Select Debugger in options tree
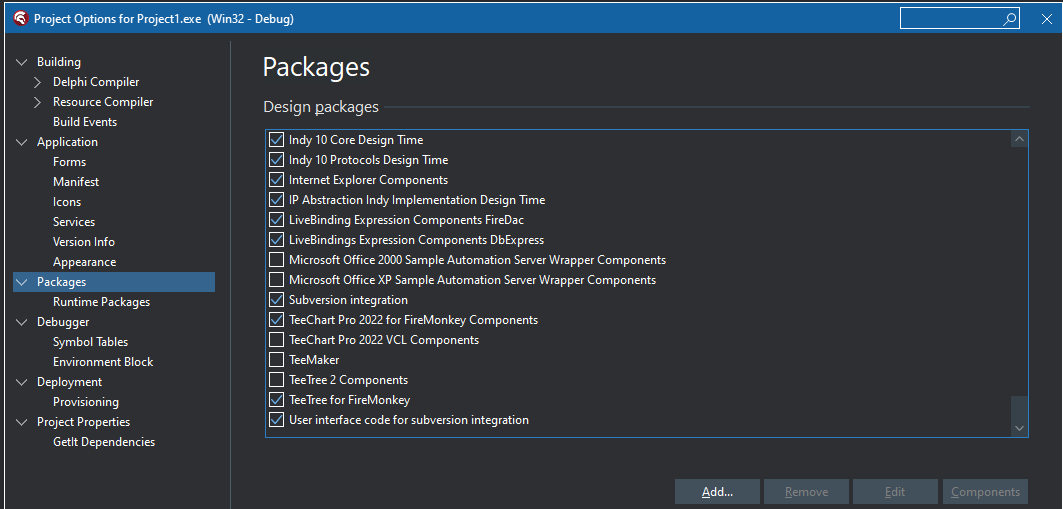Viewport: 1063px width, 509px height. (x=63, y=322)
